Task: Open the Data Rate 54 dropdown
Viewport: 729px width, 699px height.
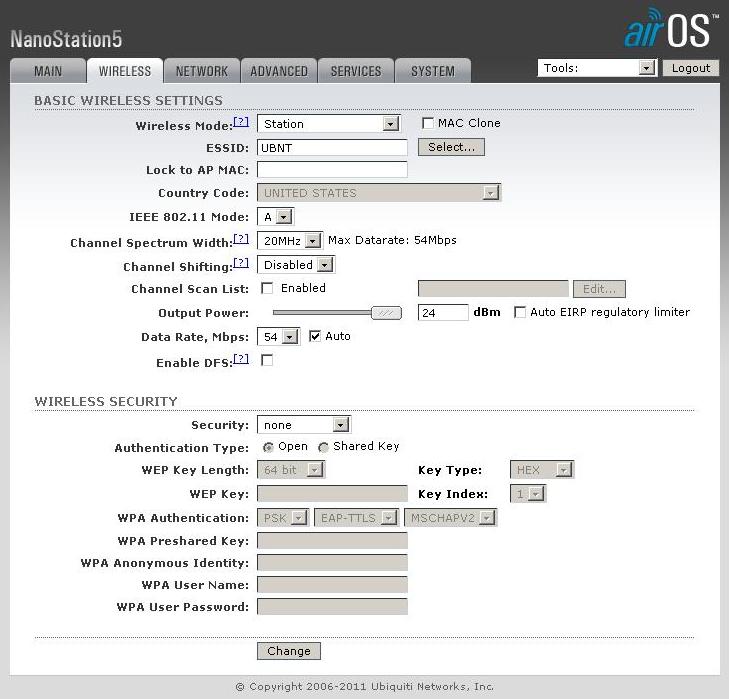Action: point(278,337)
